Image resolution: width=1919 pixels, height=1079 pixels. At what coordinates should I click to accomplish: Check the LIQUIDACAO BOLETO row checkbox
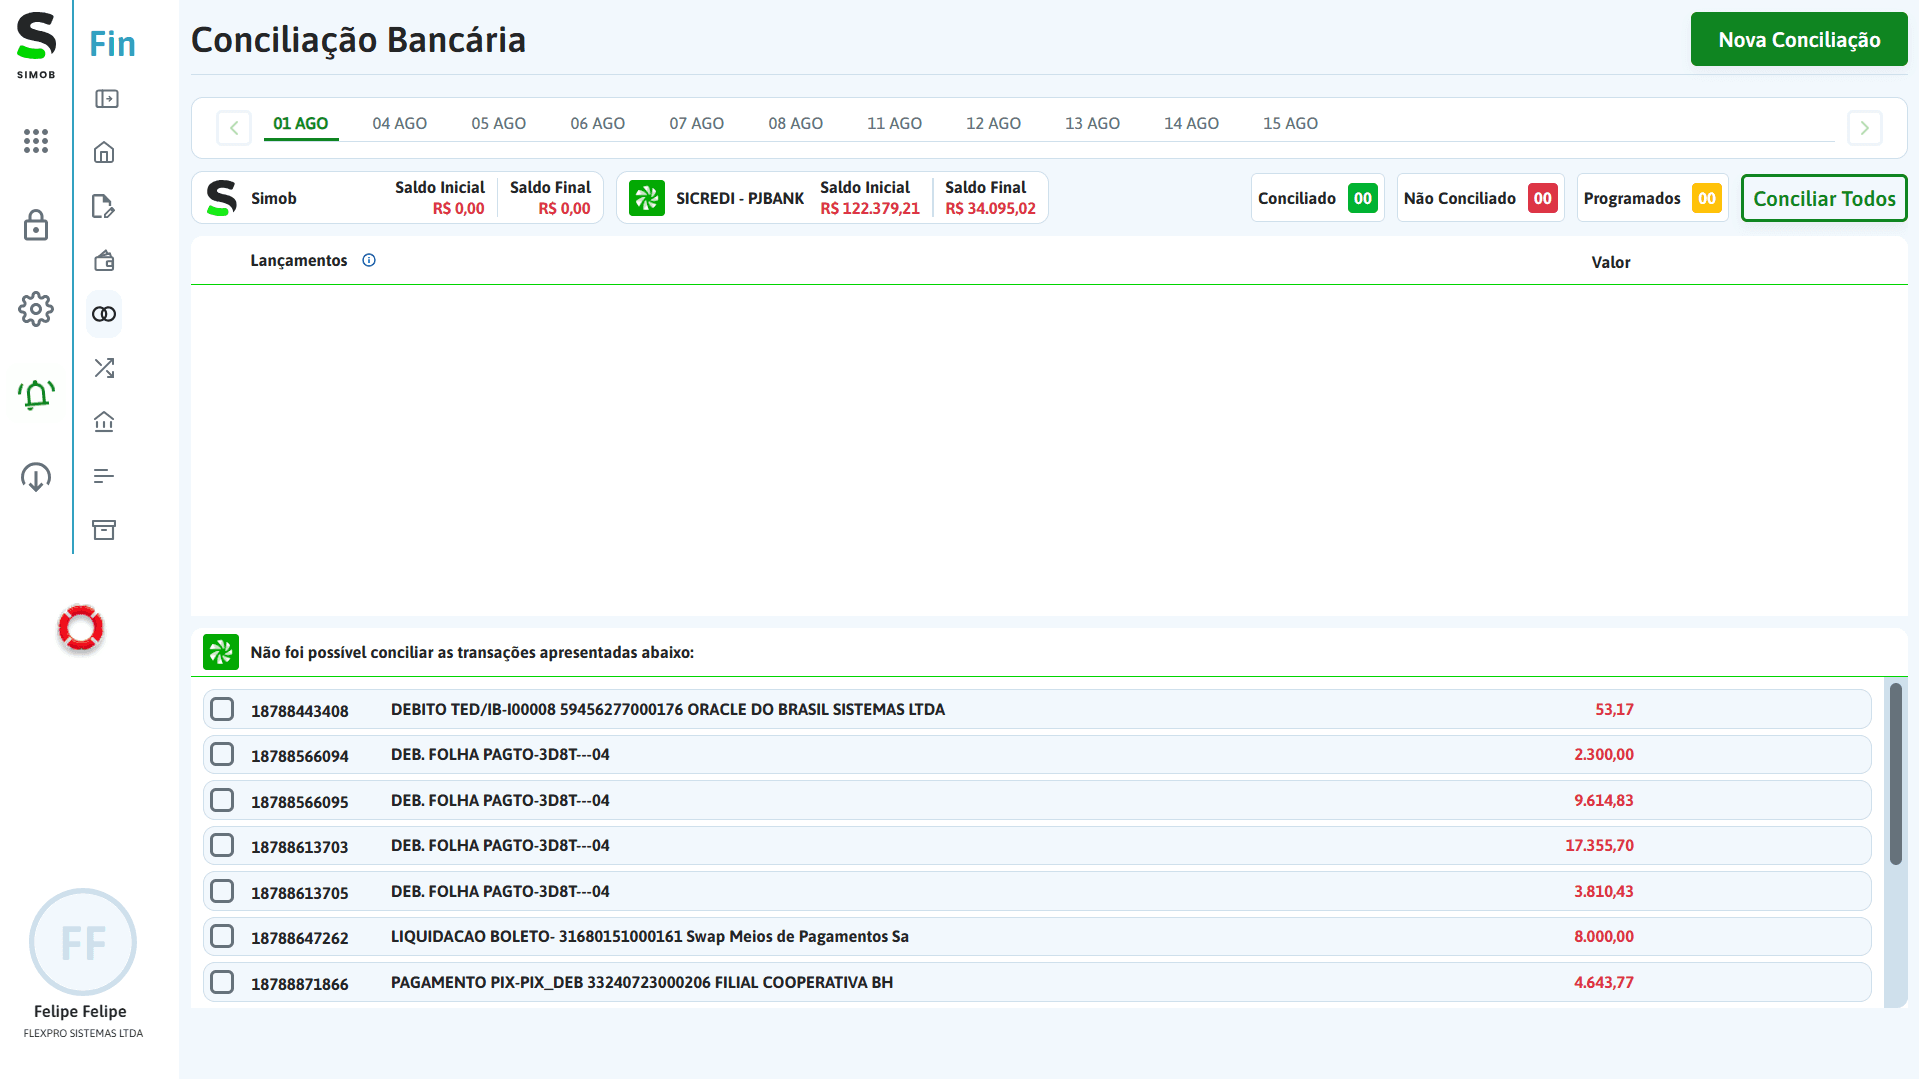[221, 936]
